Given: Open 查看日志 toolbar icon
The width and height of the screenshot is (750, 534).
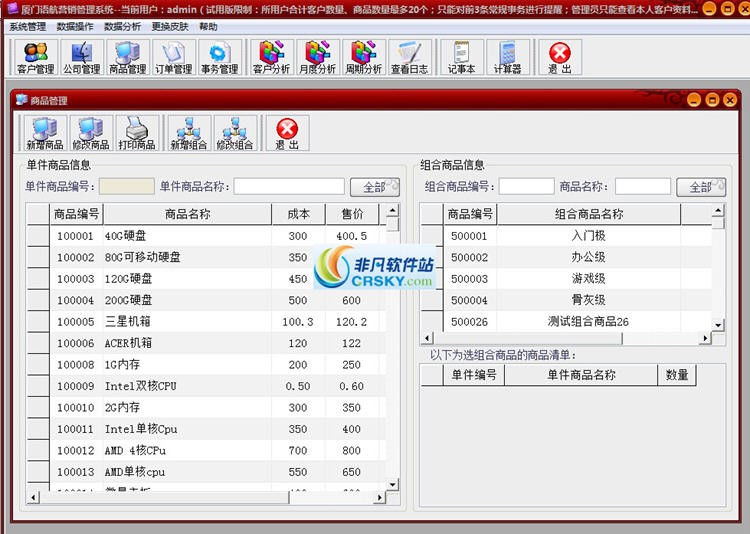Looking at the screenshot, I should coord(409,58).
